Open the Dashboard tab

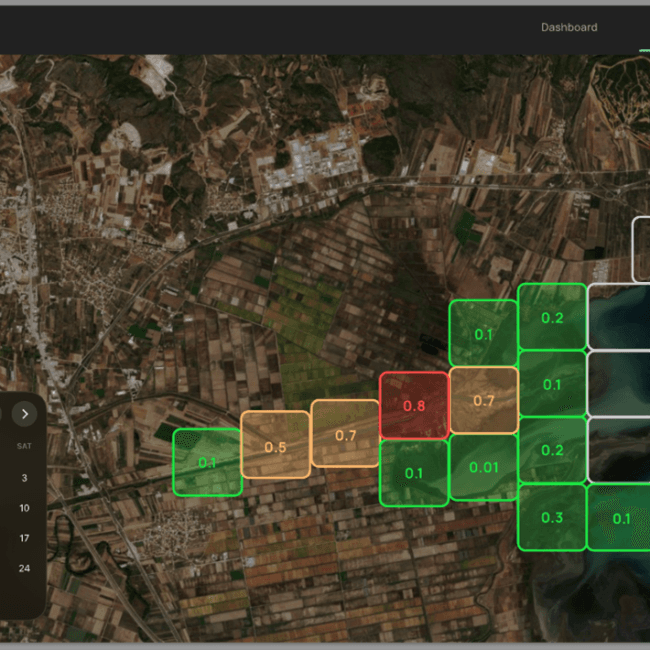[x=569, y=27]
